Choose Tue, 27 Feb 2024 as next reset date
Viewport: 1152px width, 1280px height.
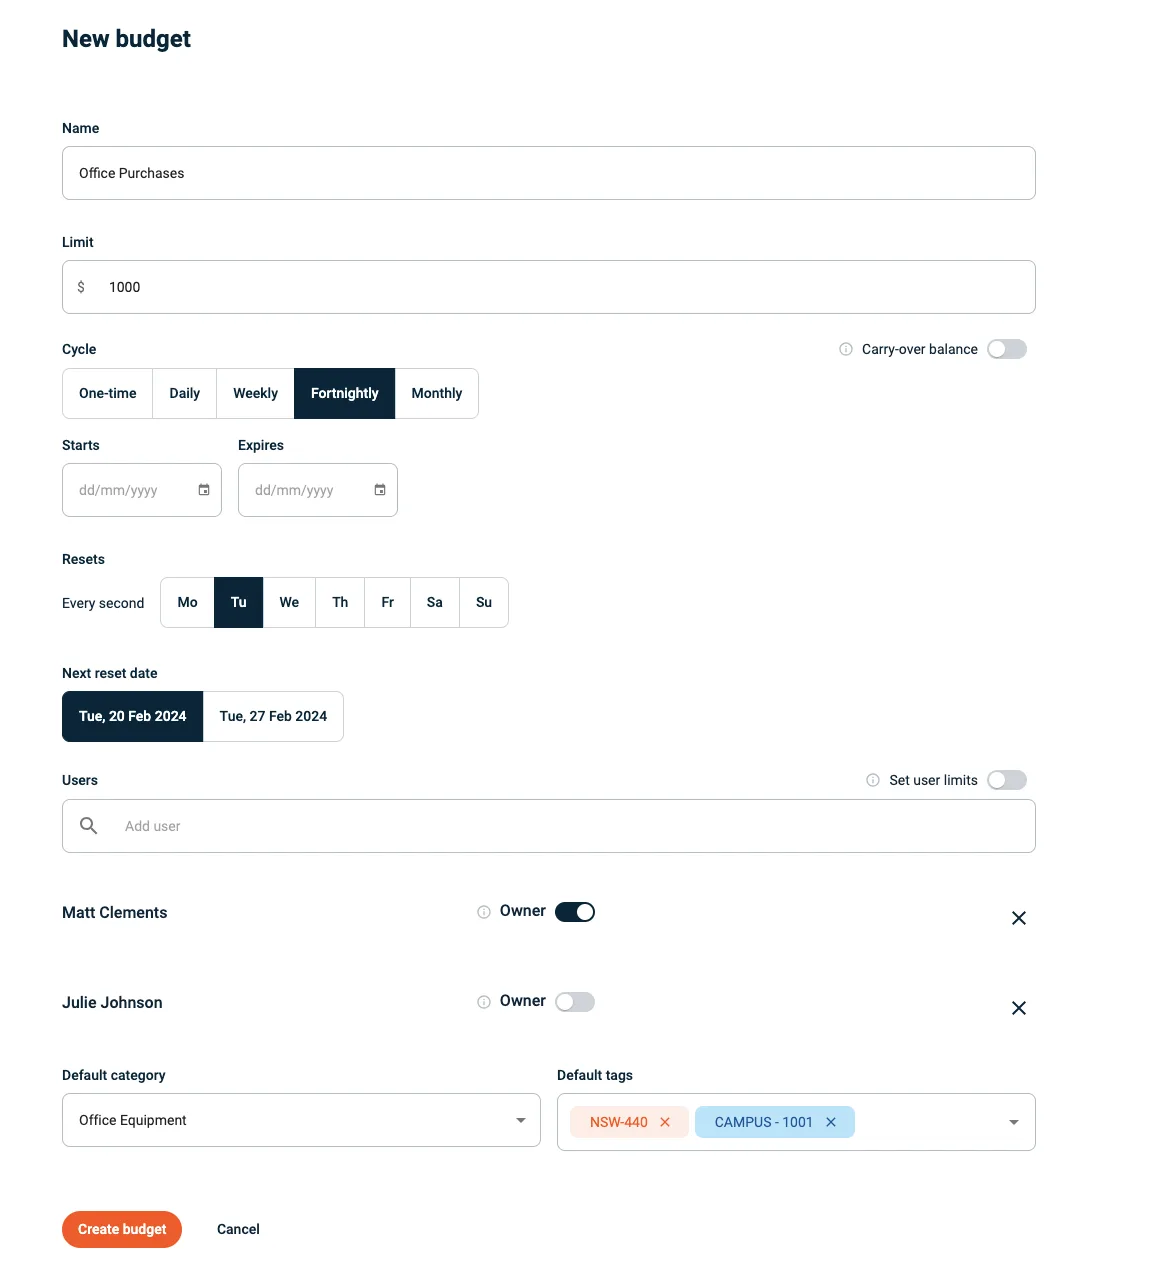point(273,716)
